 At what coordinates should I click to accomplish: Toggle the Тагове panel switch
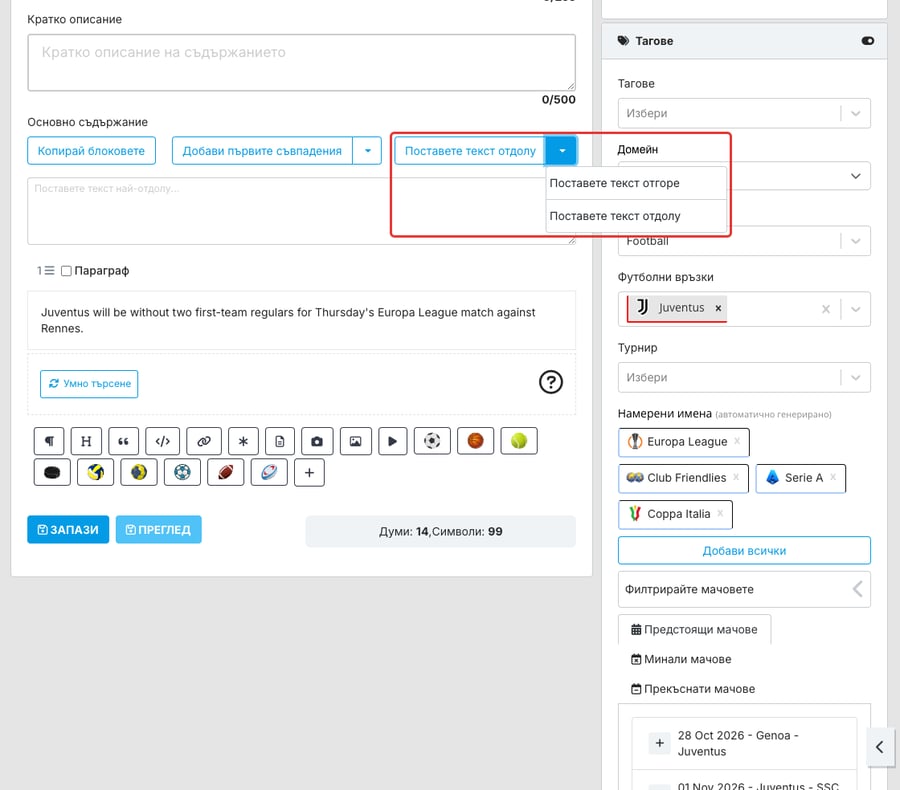[868, 41]
